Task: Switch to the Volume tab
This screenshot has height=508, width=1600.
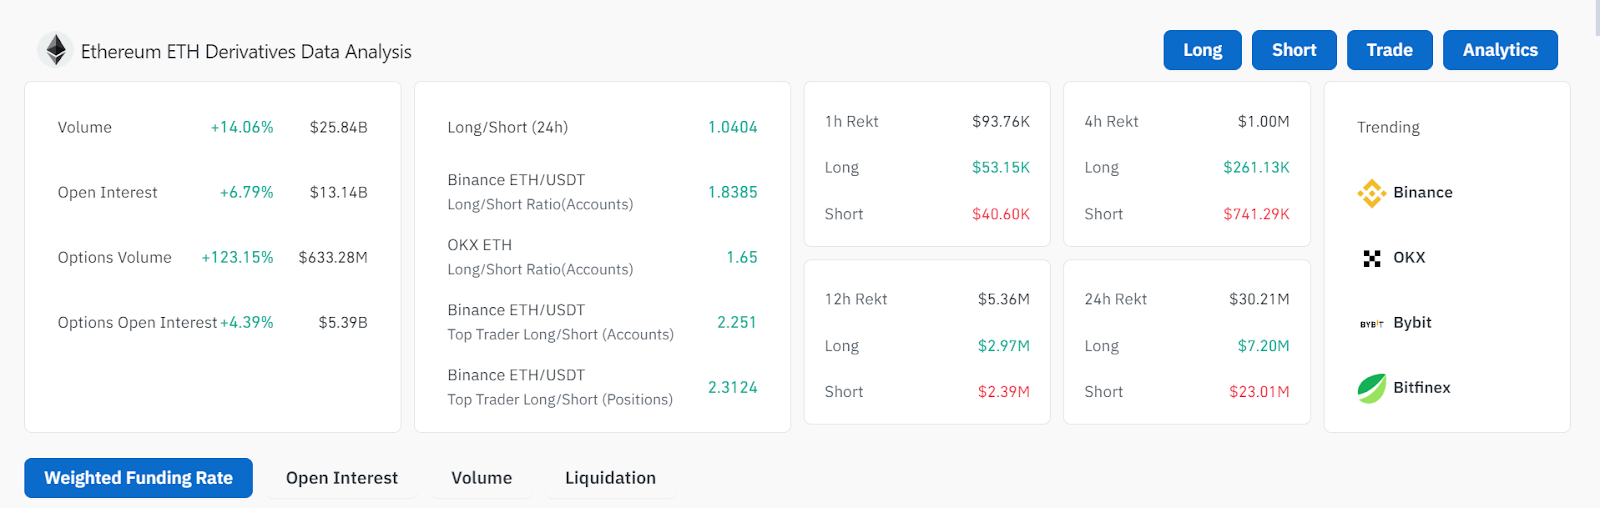Action: tap(481, 478)
